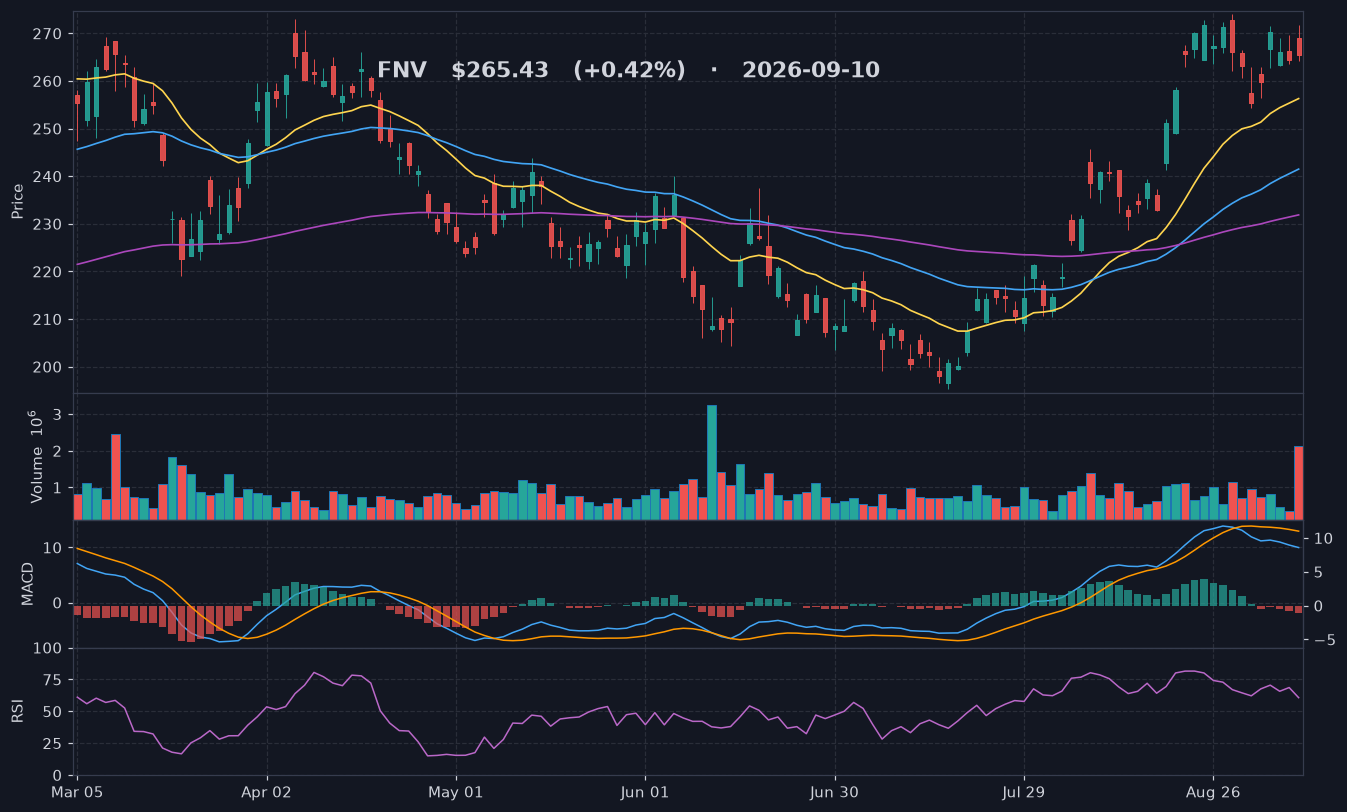Click the RSI axis label
Image resolution: width=1347 pixels, height=812 pixels.
(x=18, y=711)
